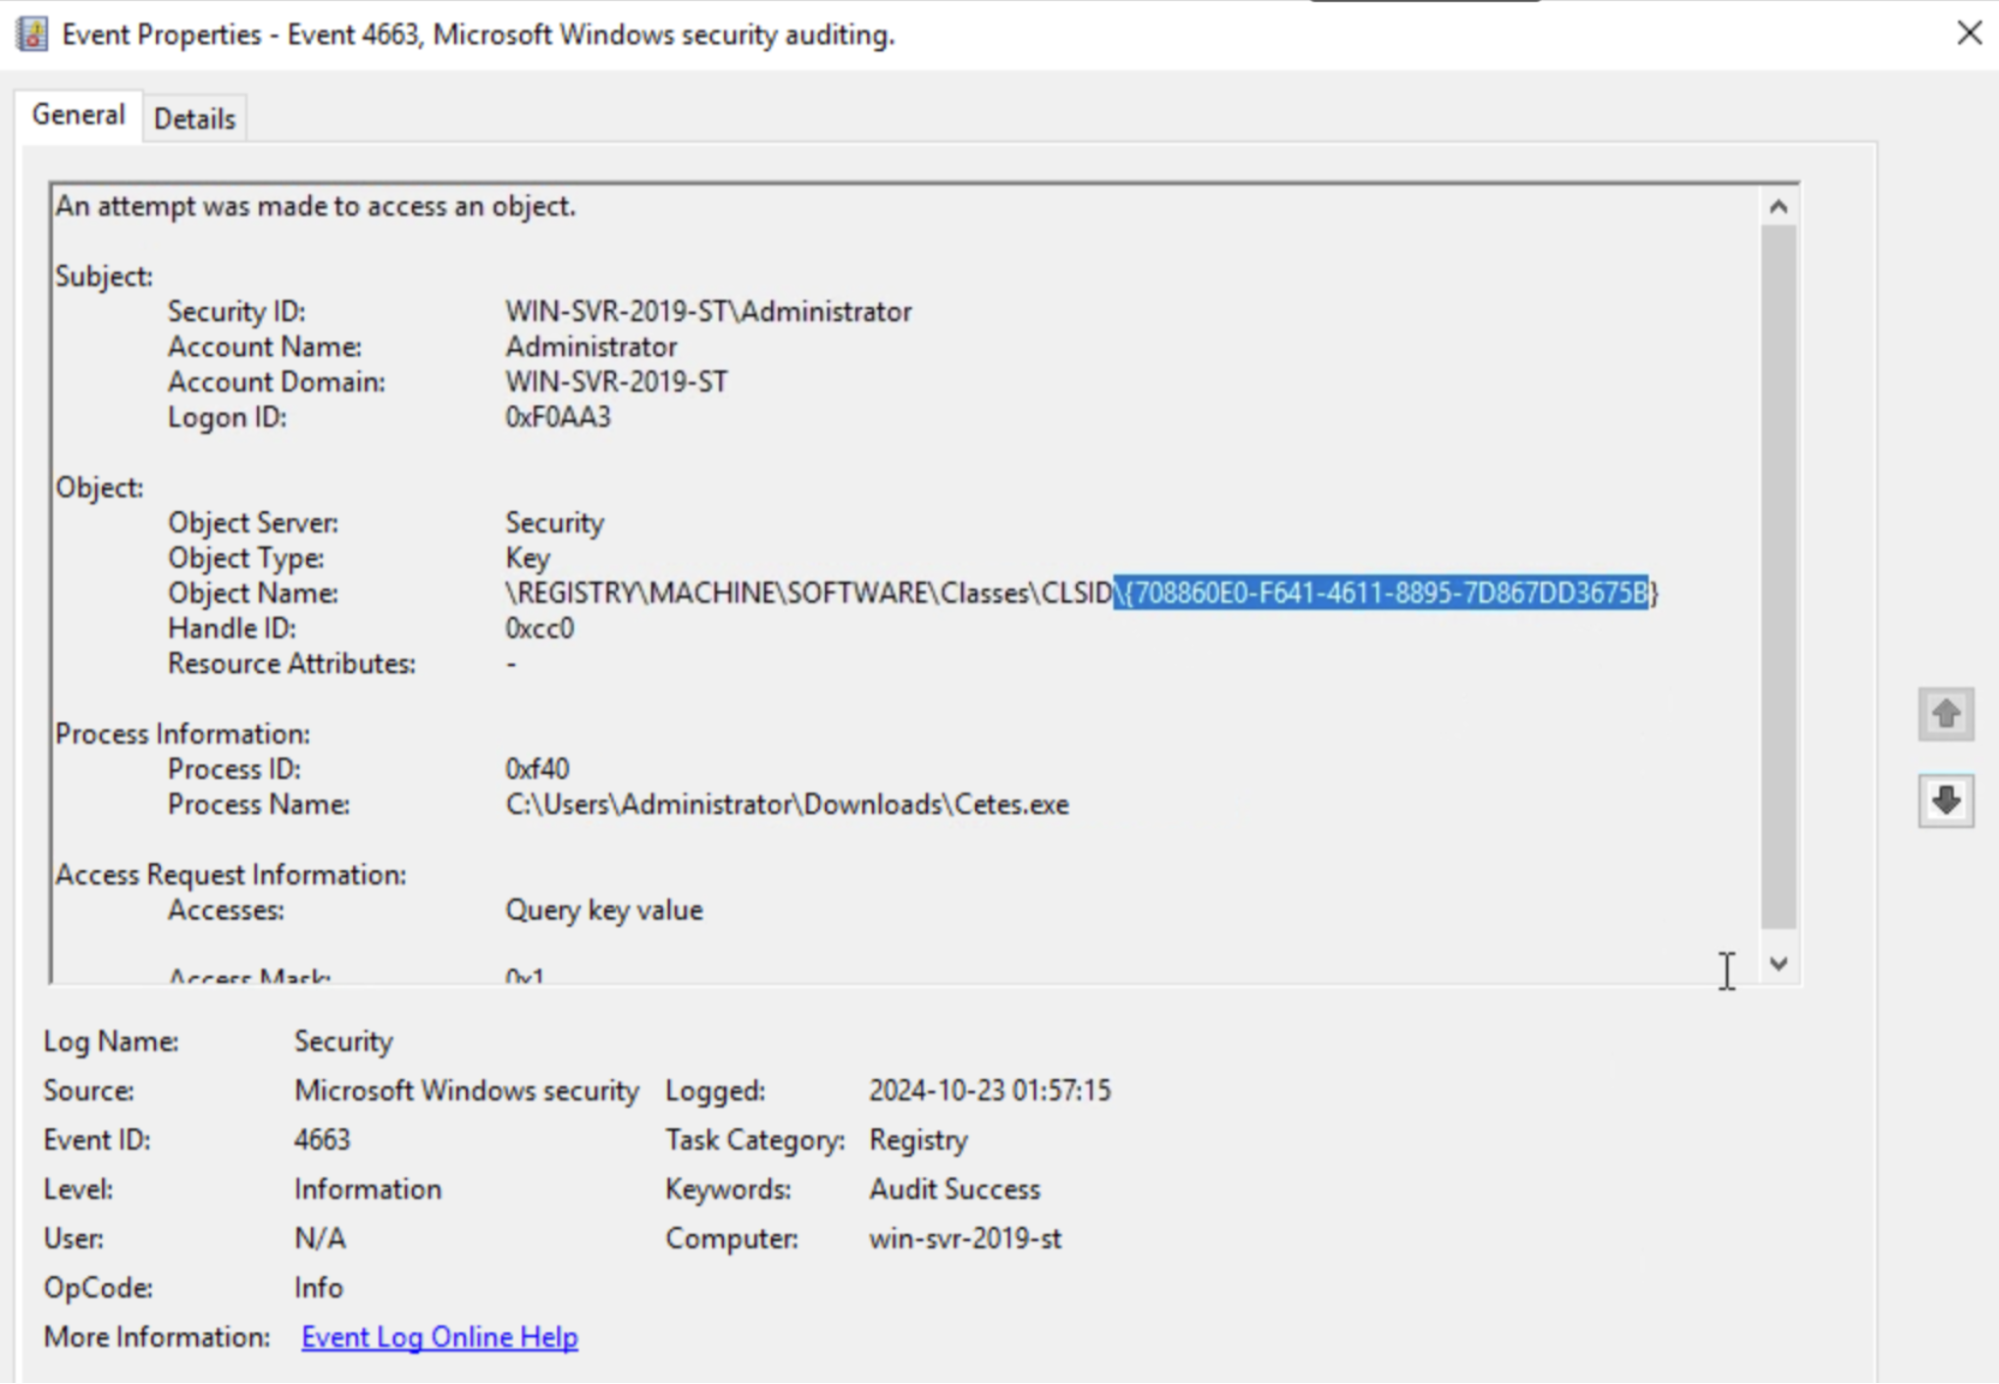Close the Event Properties window
1999x1384 pixels.
(1969, 33)
